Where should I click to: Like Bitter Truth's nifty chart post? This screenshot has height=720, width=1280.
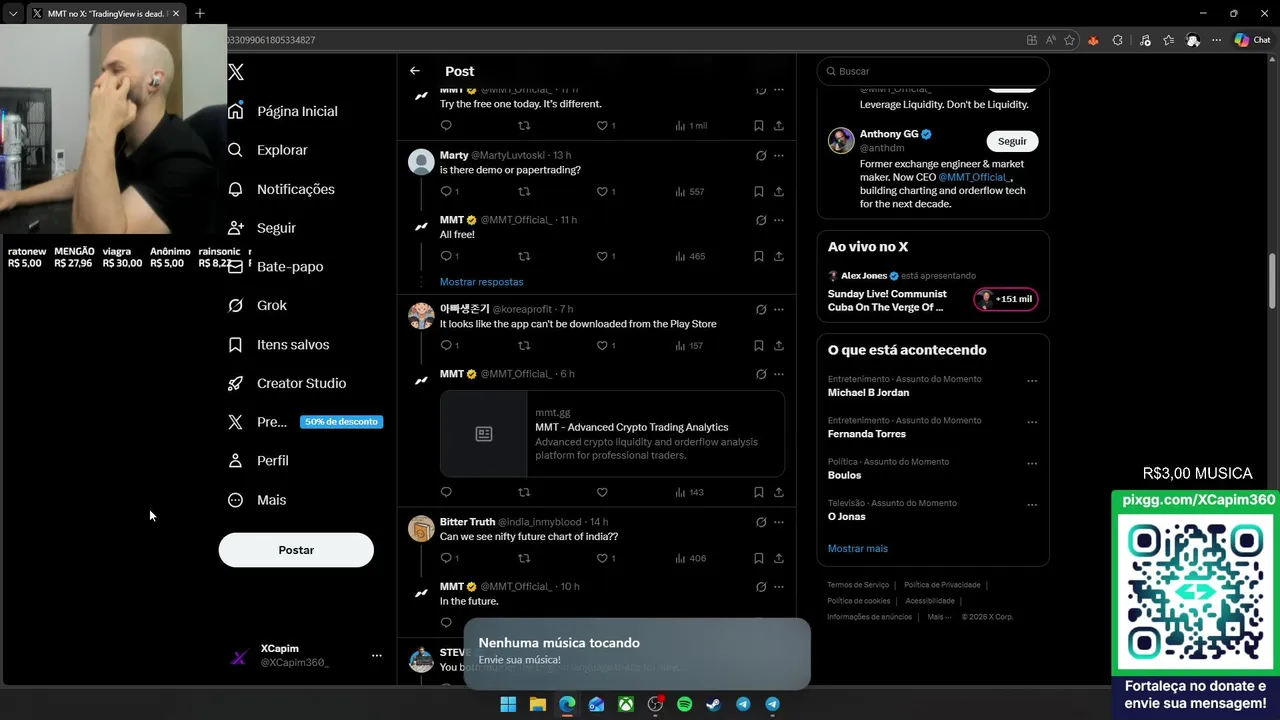pyautogui.click(x=602, y=558)
